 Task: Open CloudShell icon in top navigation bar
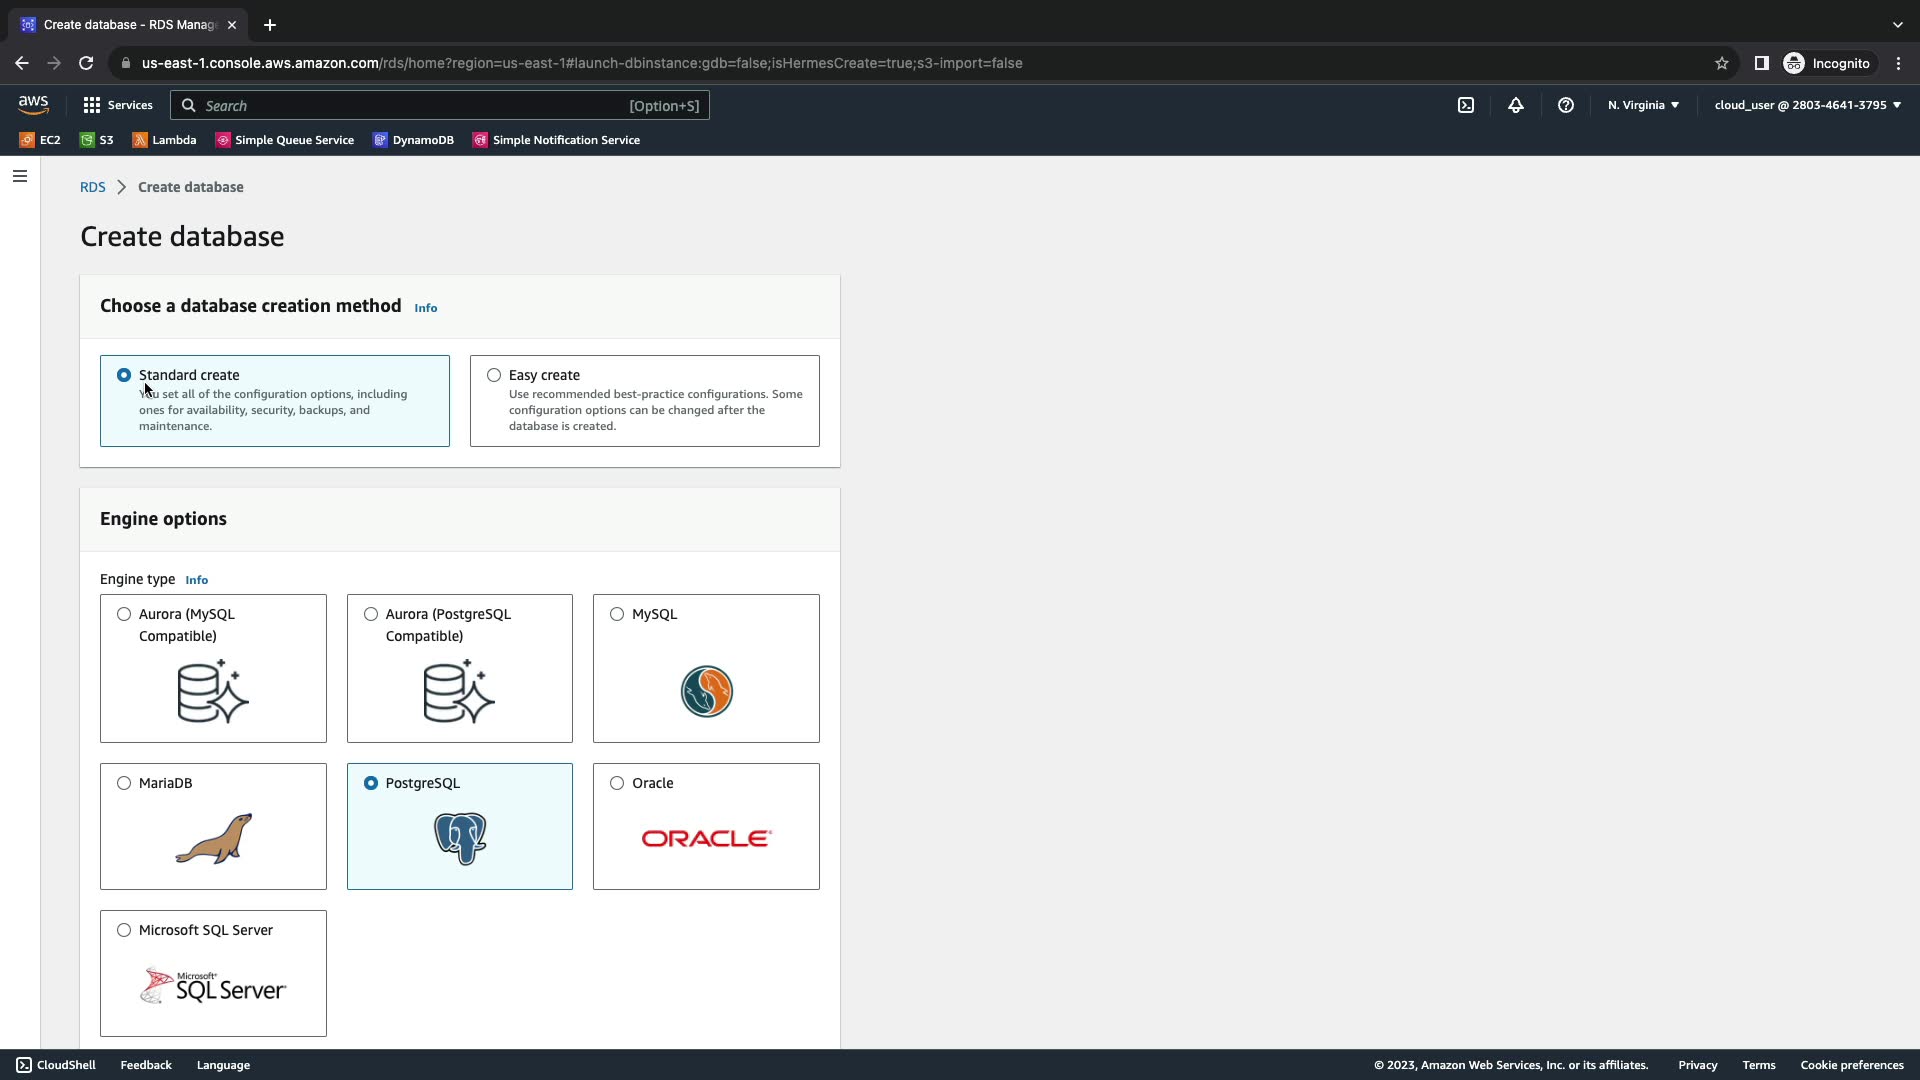[1466, 105]
